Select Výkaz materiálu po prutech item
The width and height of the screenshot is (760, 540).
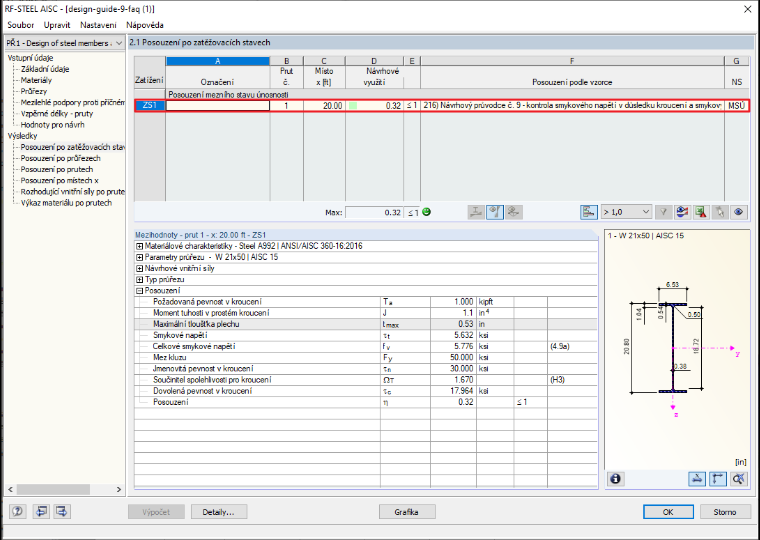[x=66, y=203]
